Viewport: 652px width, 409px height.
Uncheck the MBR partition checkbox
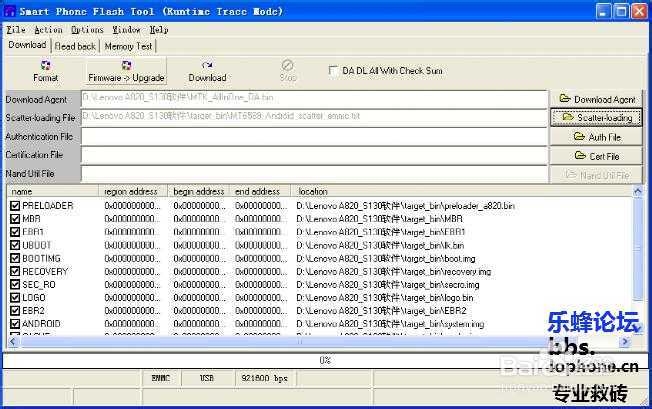click(x=15, y=219)
